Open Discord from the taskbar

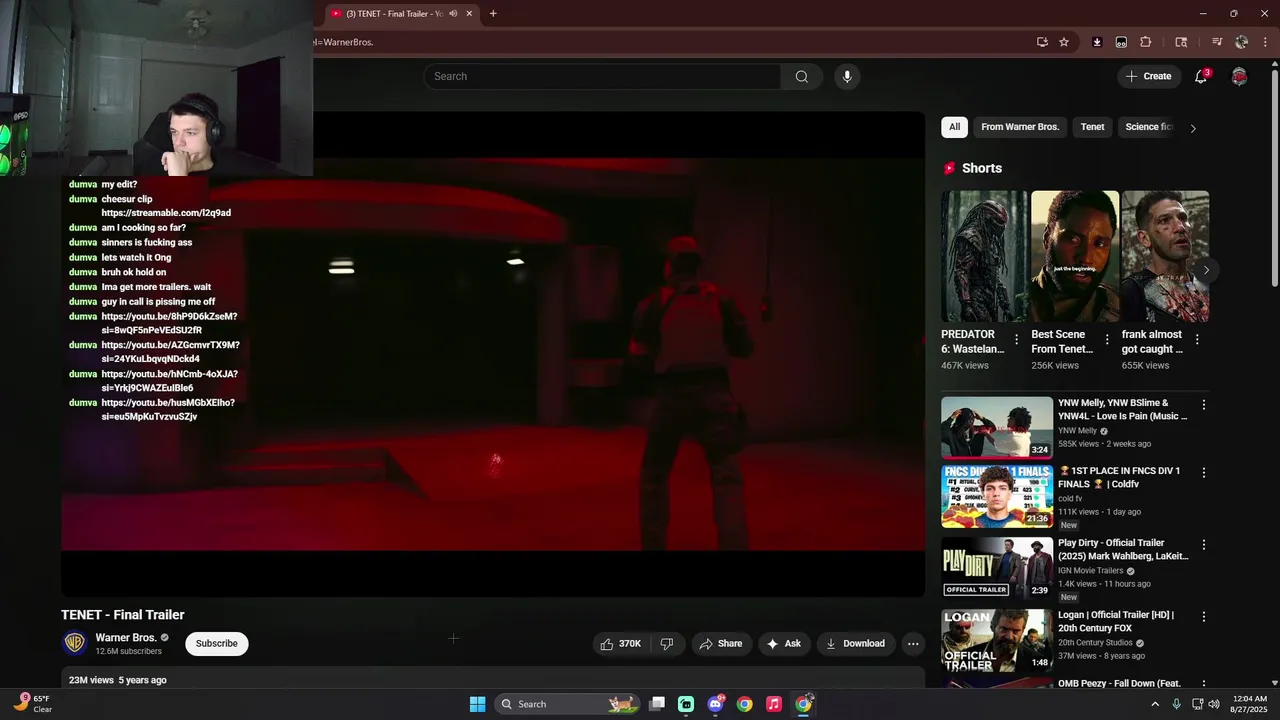[715, 704]
